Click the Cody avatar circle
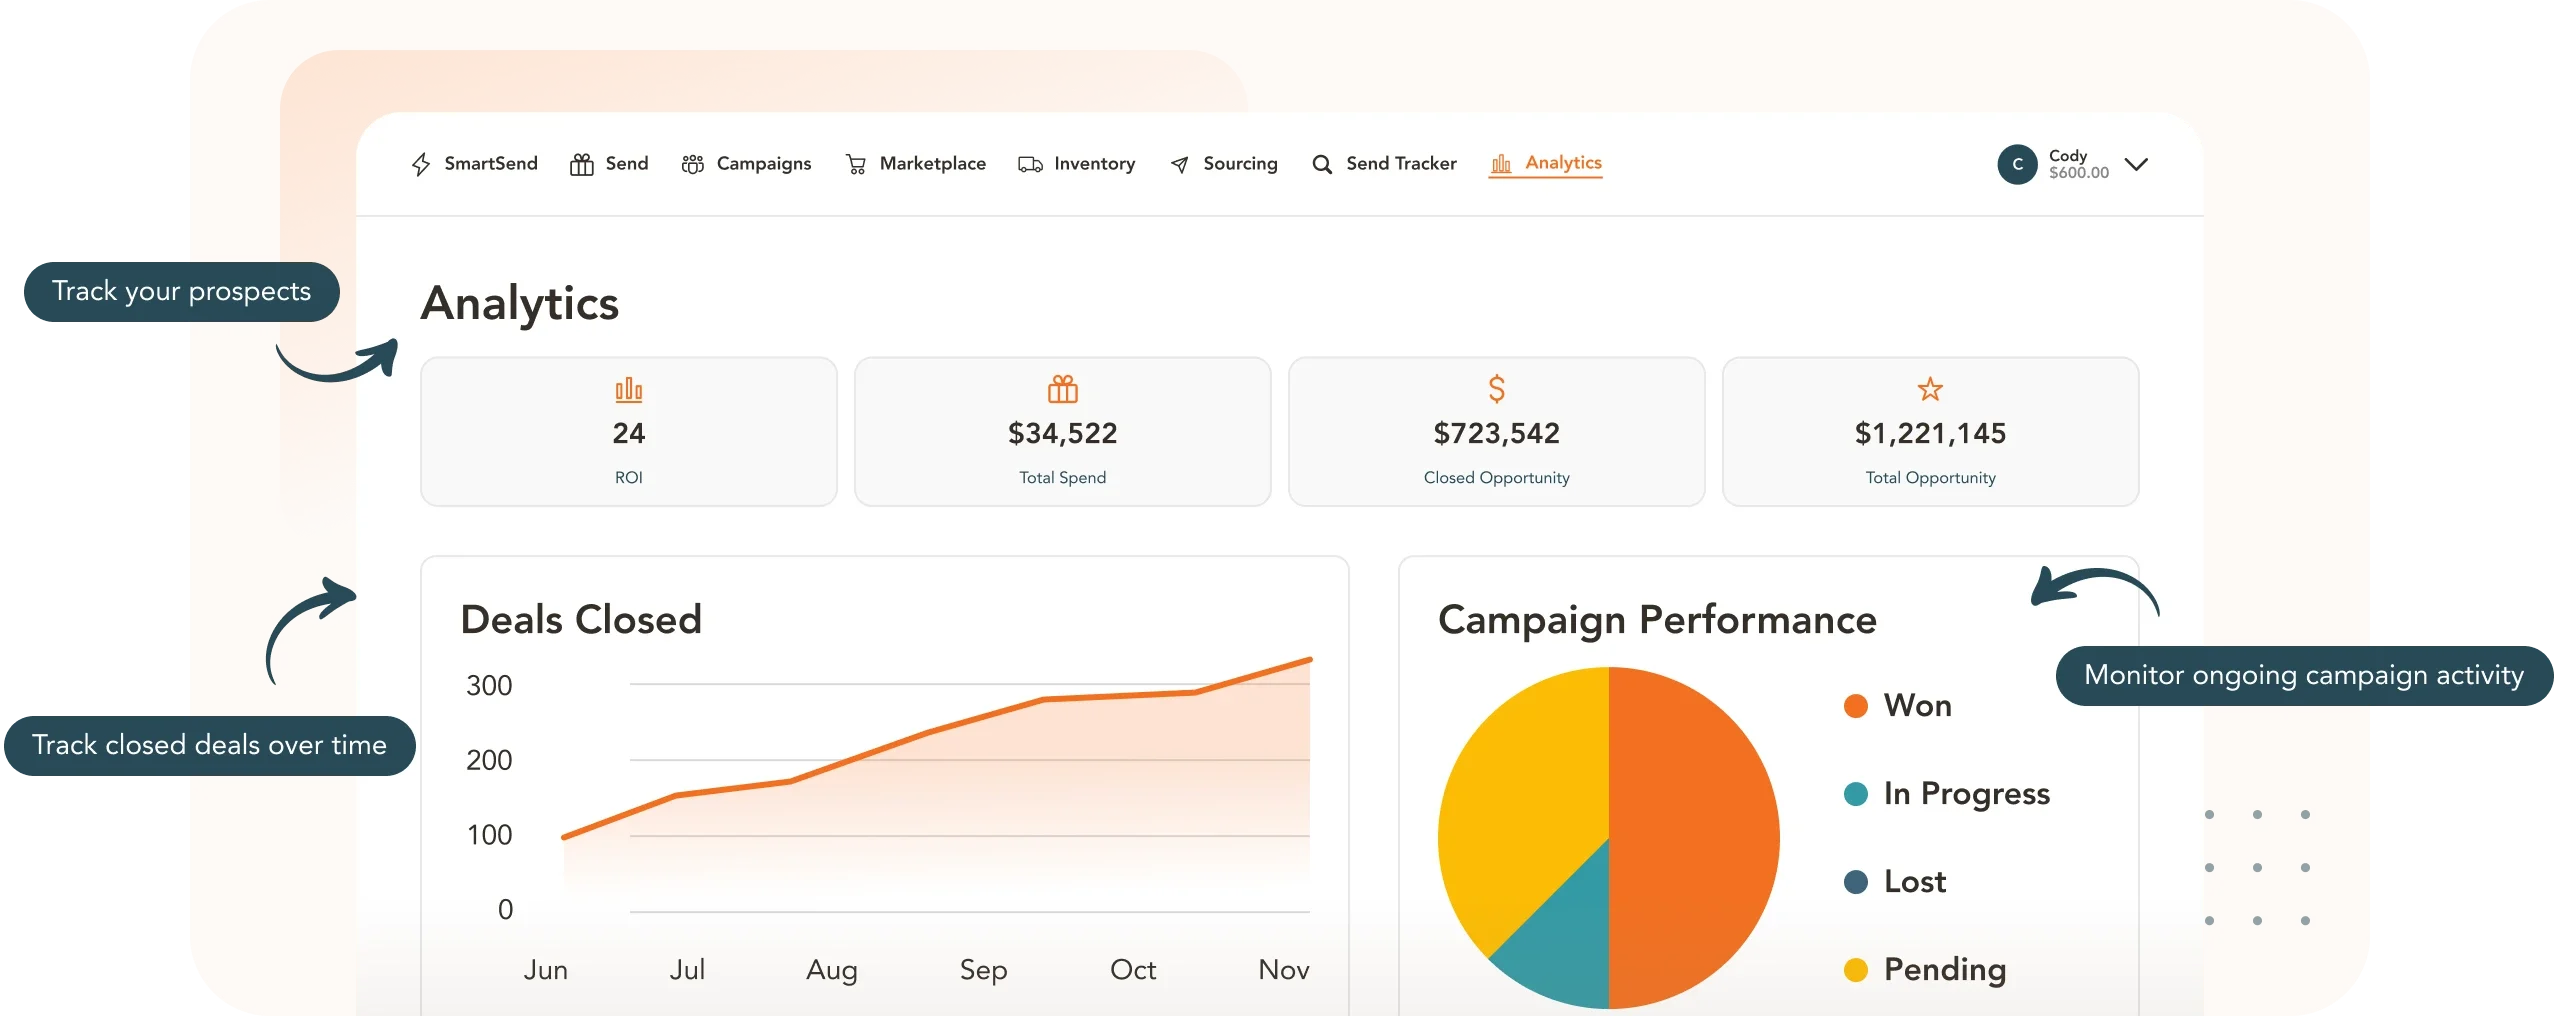Viewport: 2560px width, 1016px height. [2017, 164]
